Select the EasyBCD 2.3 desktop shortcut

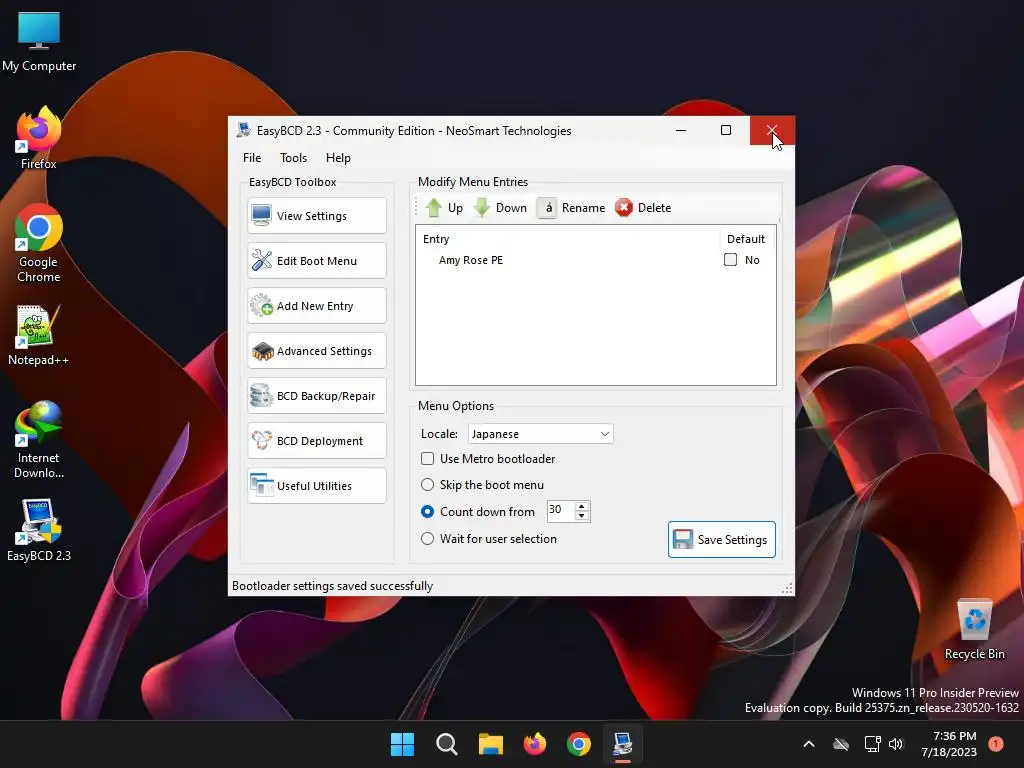[x=39, y=530]
